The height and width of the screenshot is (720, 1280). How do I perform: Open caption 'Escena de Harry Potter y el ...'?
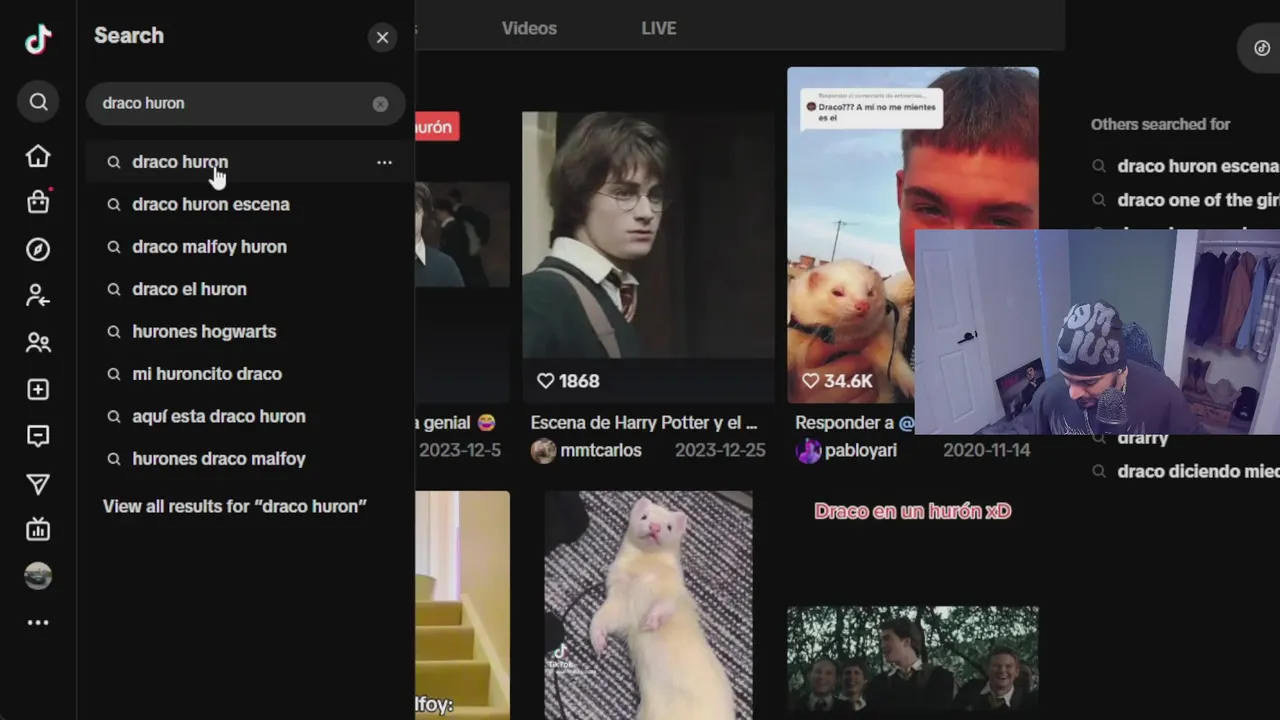pyautogui.click(x=644, y=423)
